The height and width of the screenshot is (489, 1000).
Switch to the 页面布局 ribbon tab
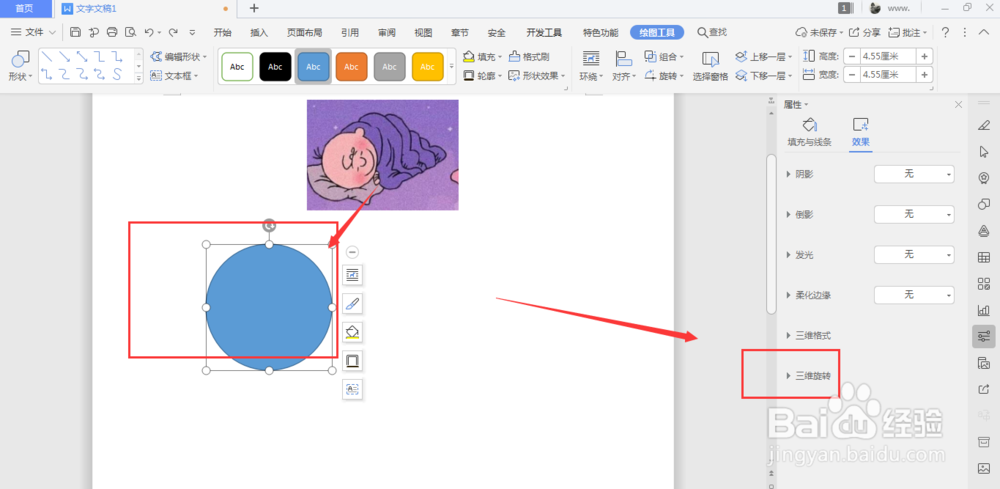point(304,33)
